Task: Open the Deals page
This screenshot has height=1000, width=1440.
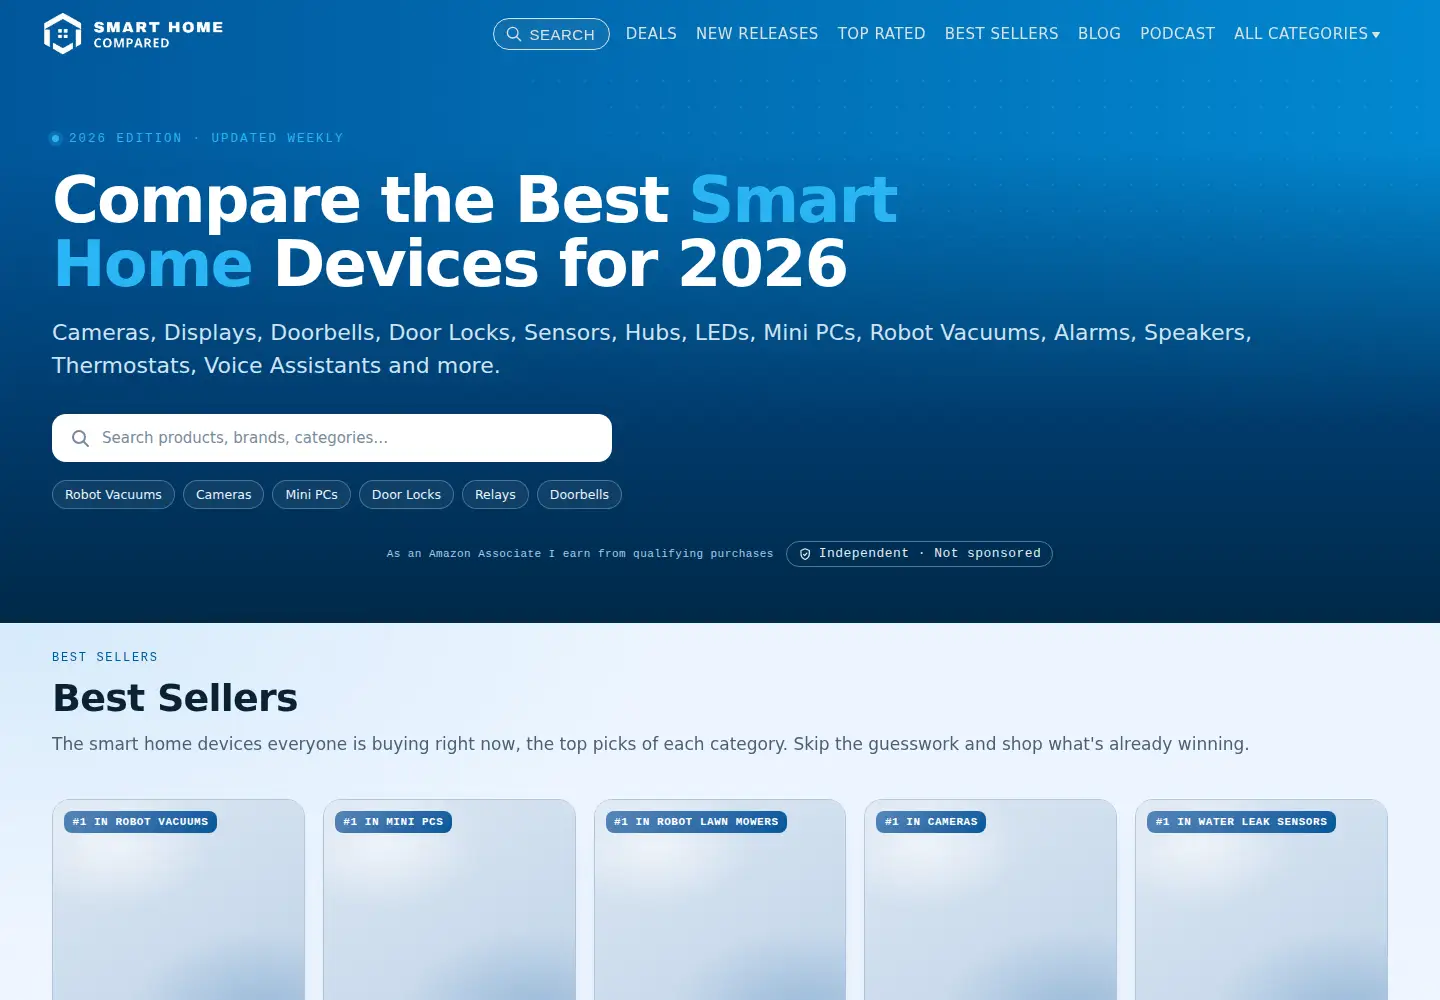Action: (x=651, y=34)
